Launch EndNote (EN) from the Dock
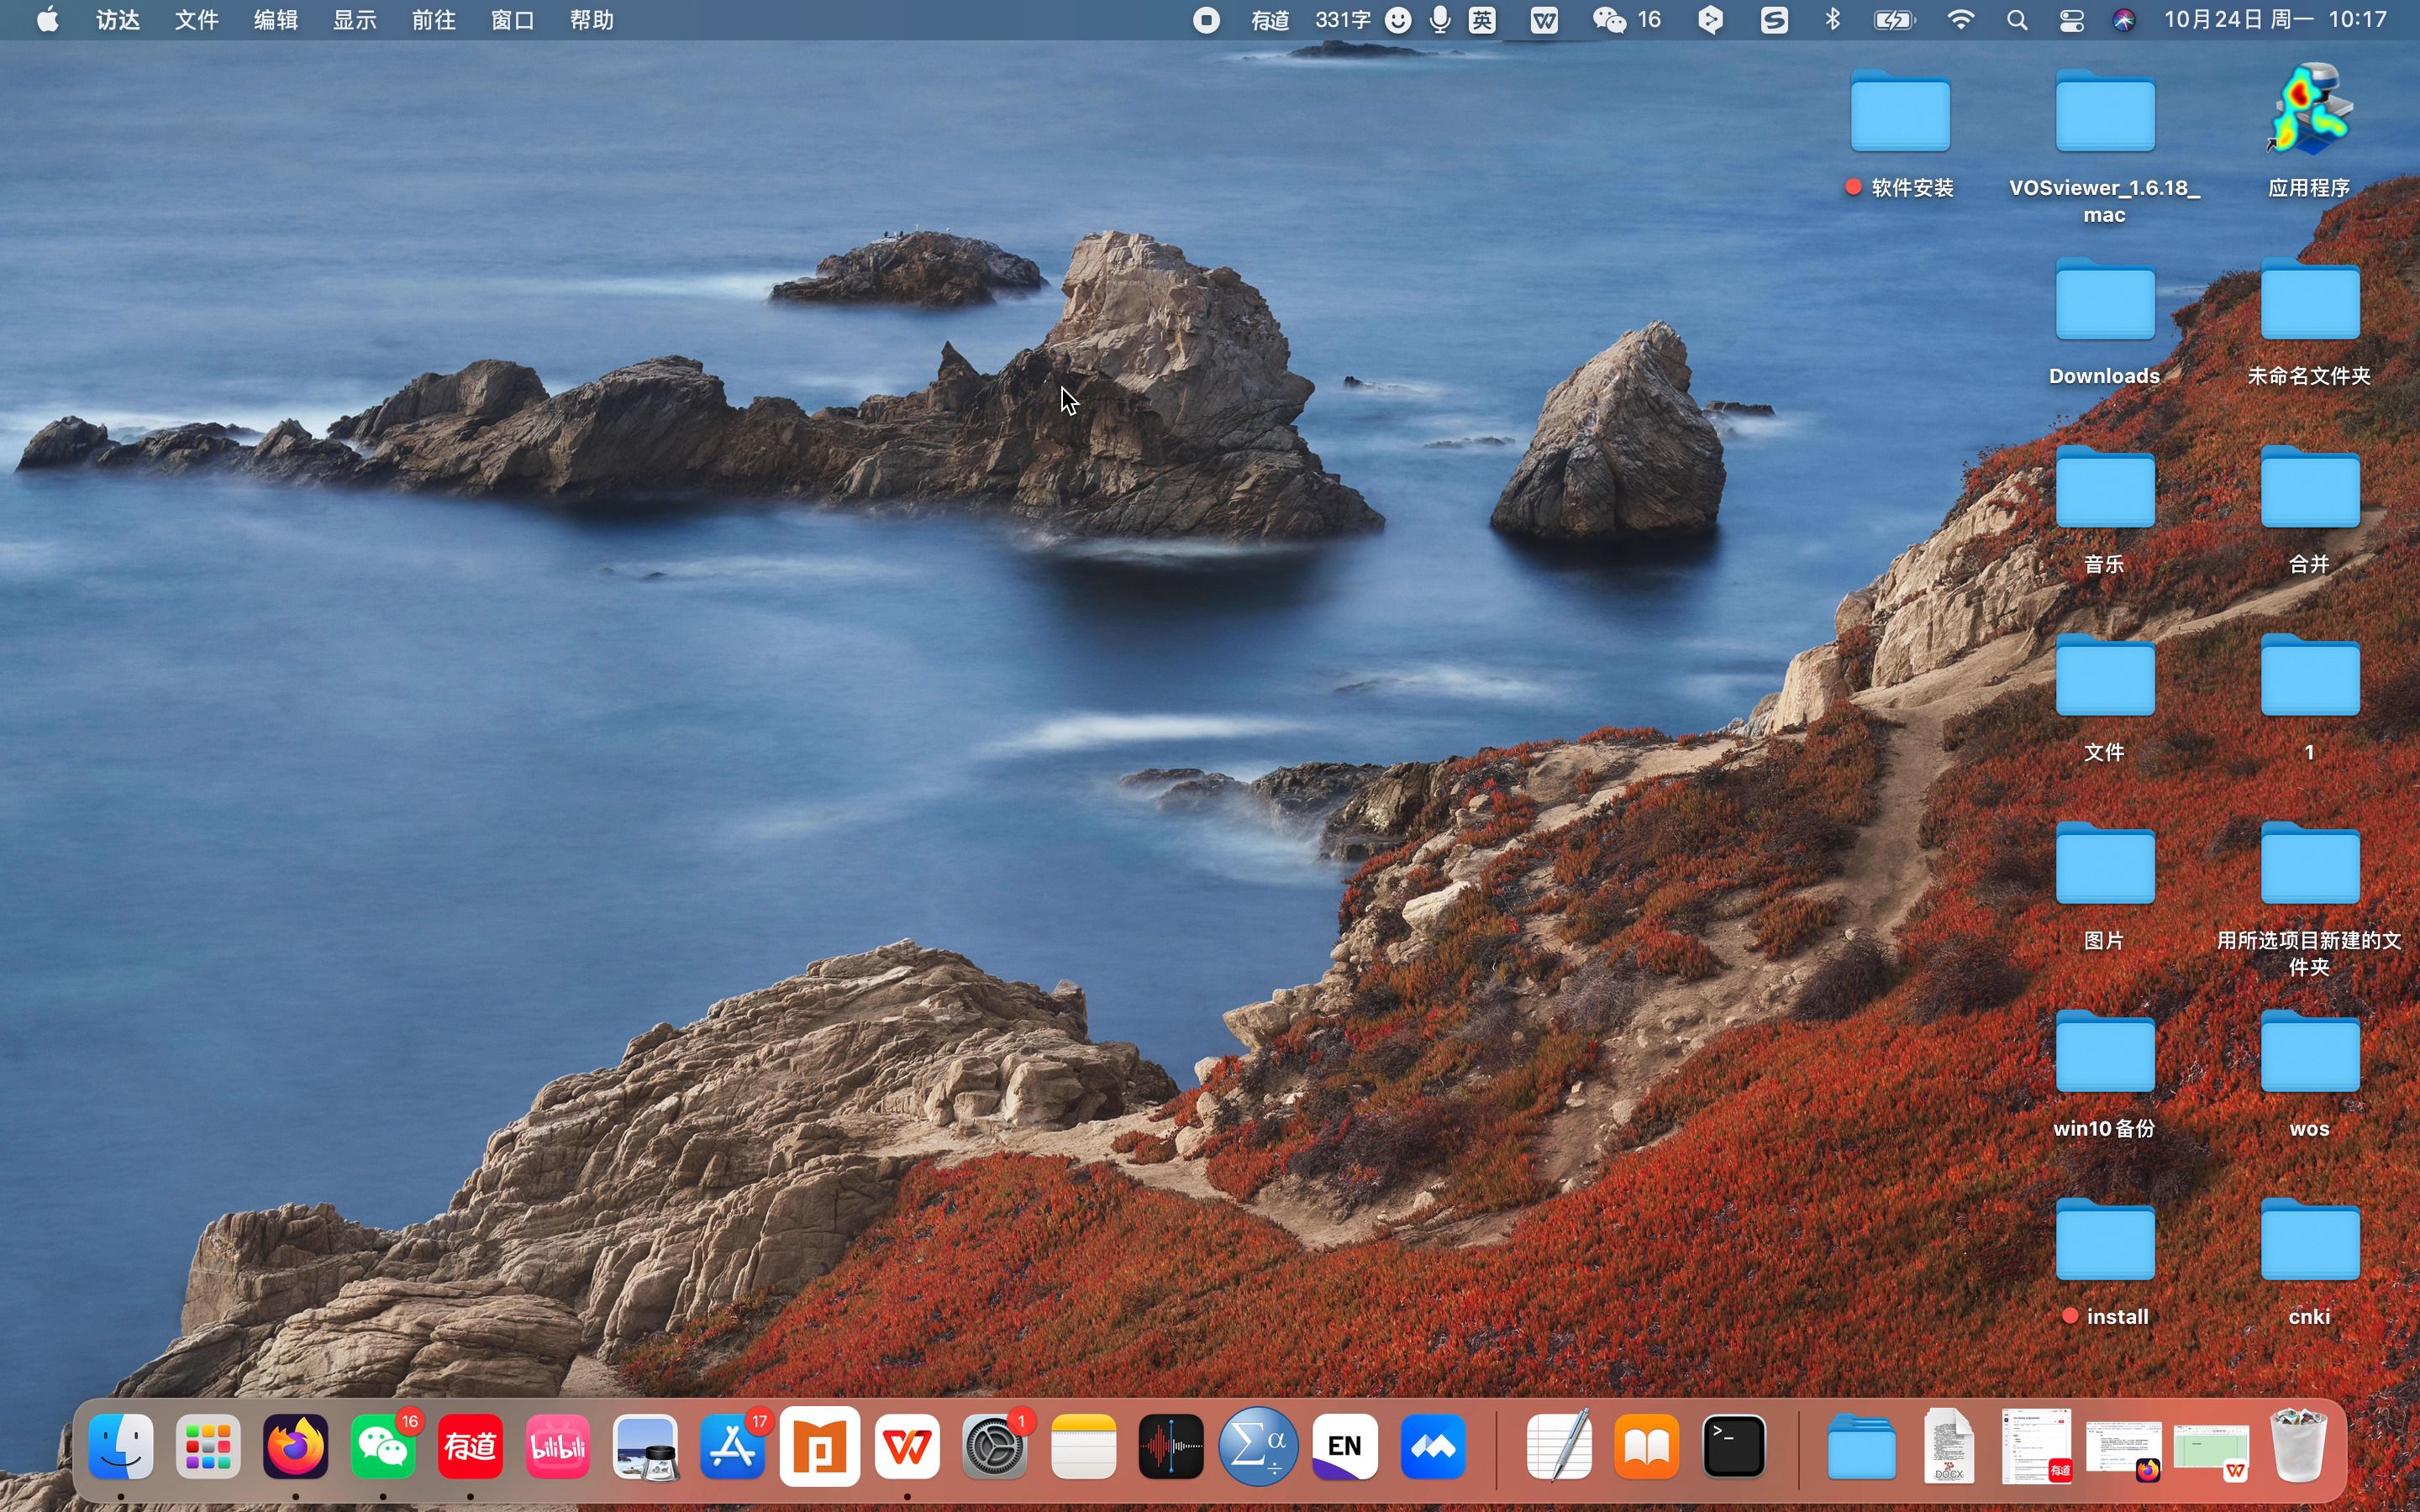This screenshot has height=1512, width=2420. pos(1345,1446)
